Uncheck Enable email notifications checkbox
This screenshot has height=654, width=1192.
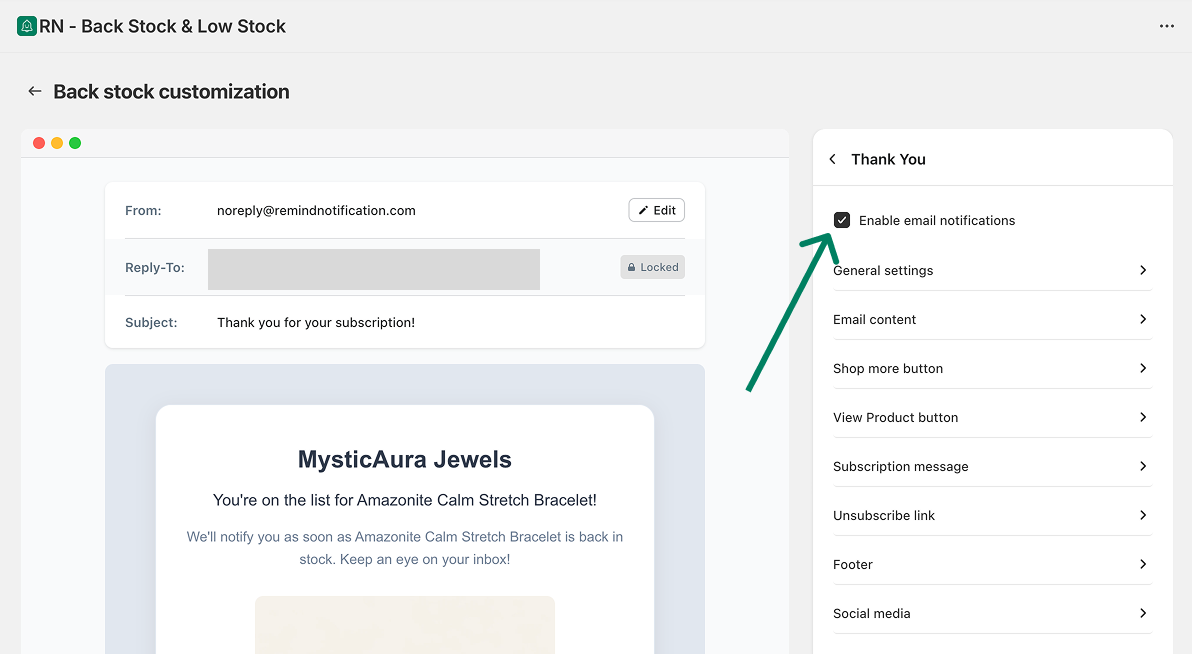click(x=842, y=220)
